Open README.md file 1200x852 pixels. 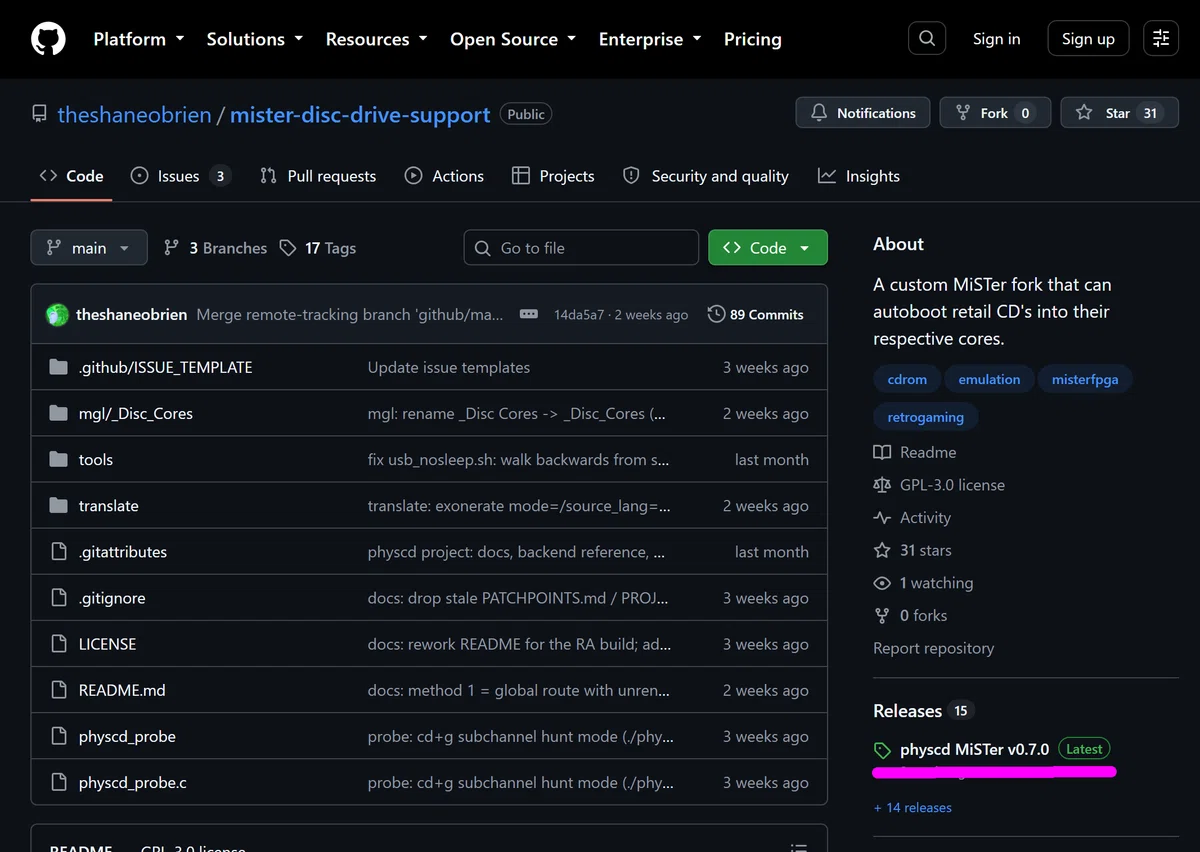tap(122, 689)
